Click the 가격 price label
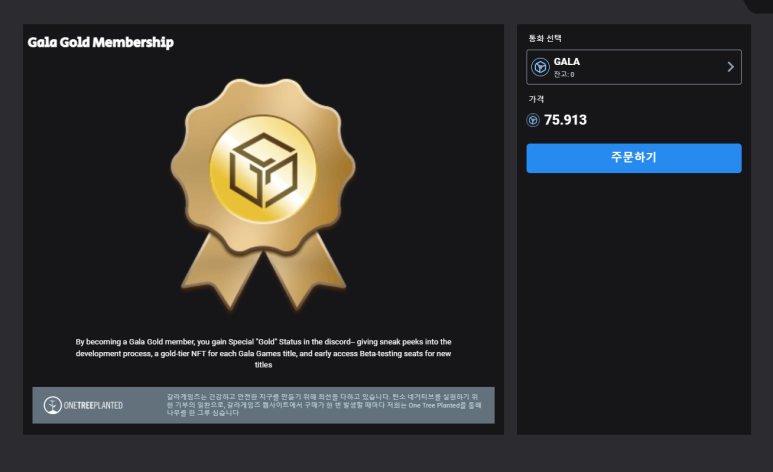This screenshot has width=773, height=472. [x=536, y=99]
